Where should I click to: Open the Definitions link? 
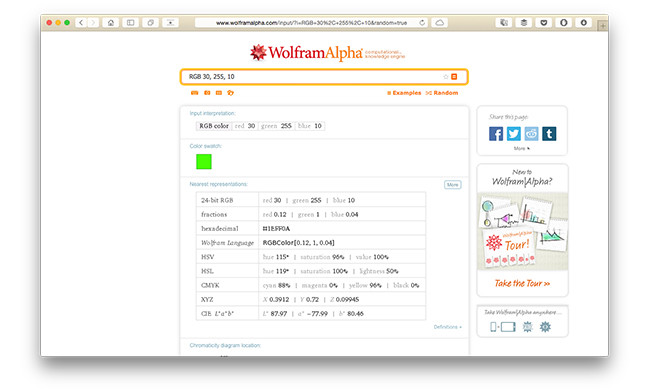point(447,327)
